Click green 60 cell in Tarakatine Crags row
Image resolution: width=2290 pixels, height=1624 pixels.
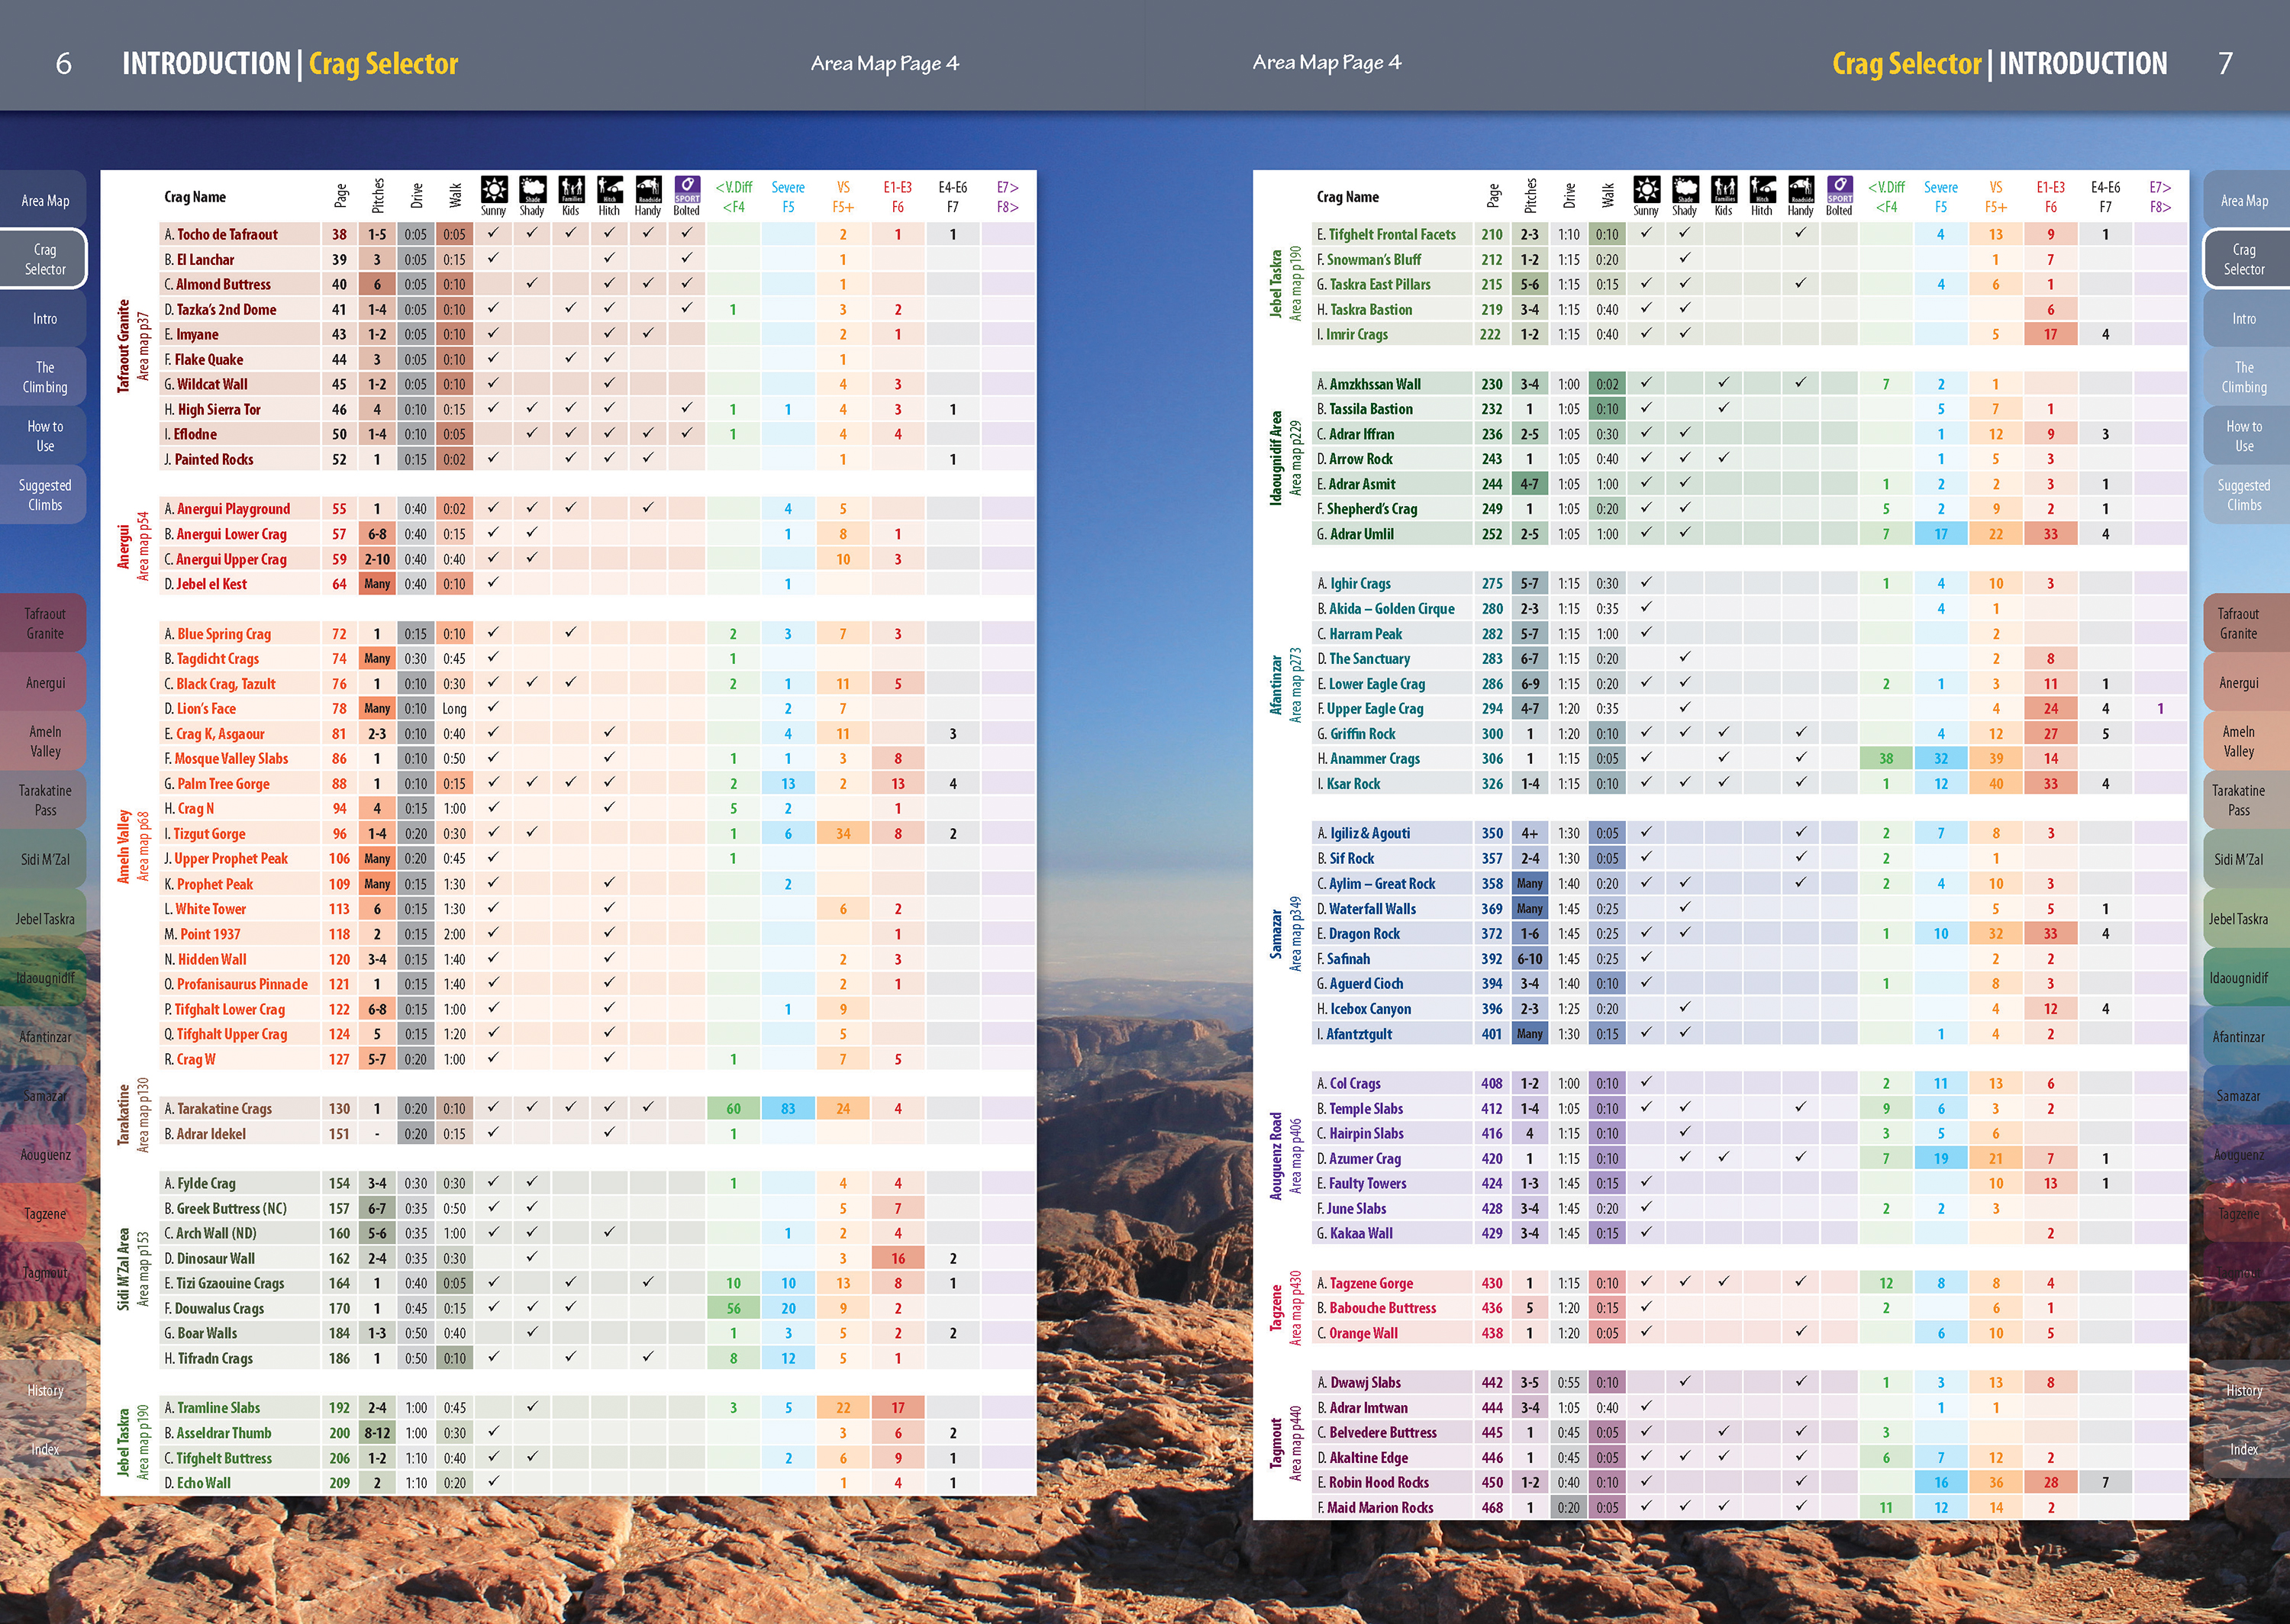click(733, 1108)
